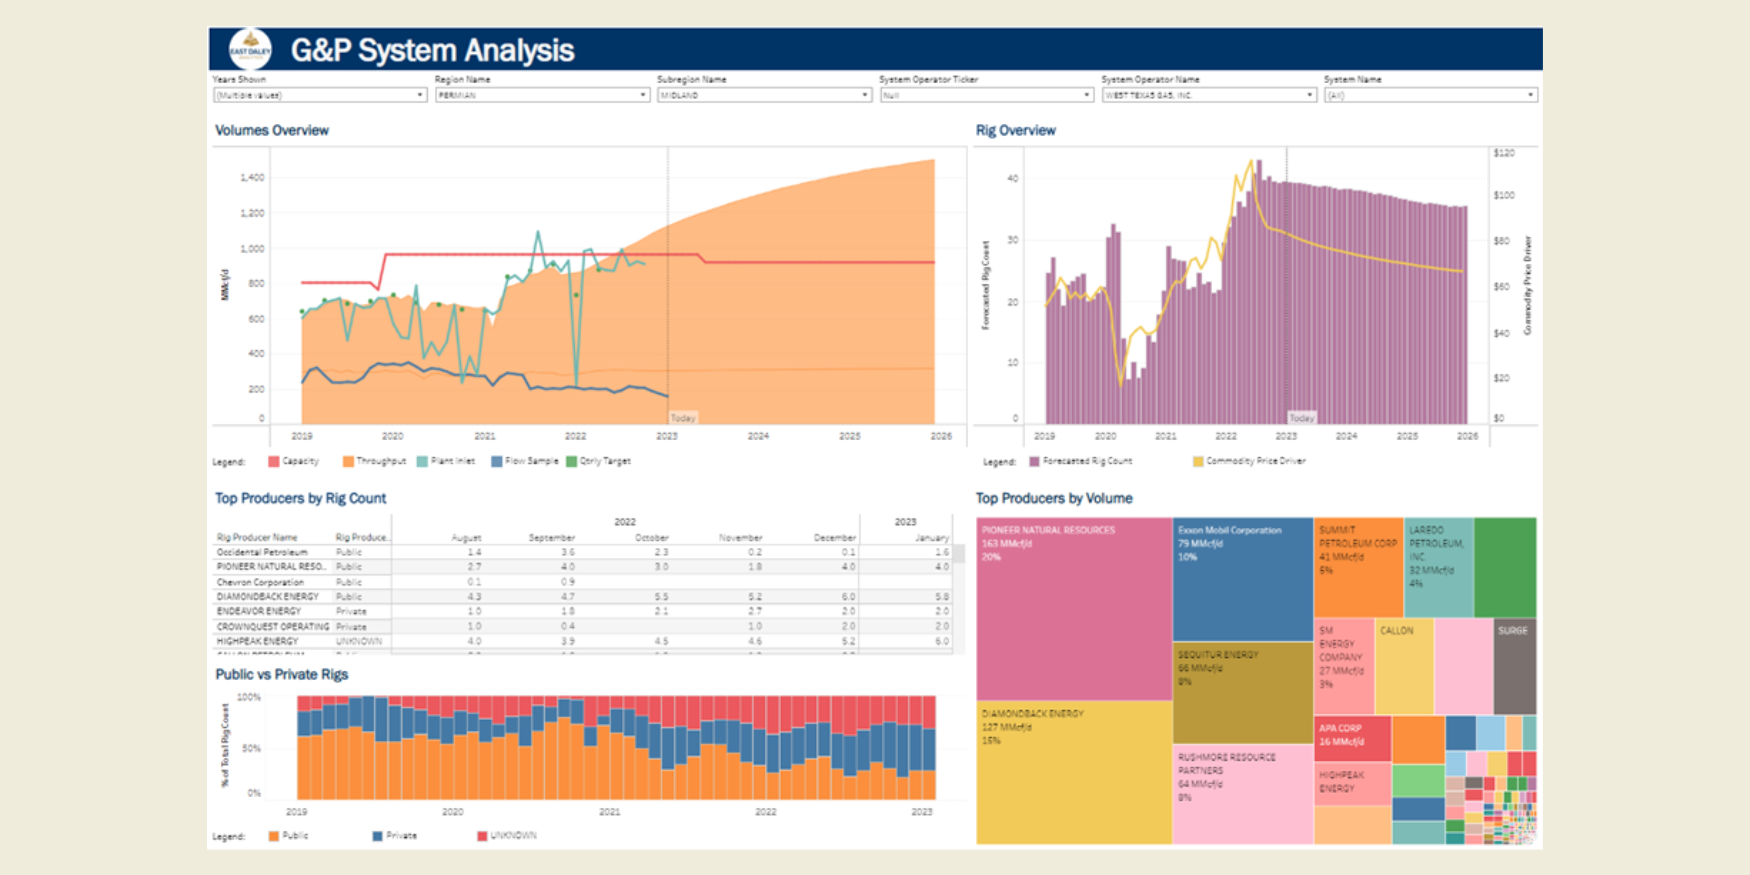Click the November column header
The height and width of the screenshot is (875, 1750).
[x=740, y=538]
